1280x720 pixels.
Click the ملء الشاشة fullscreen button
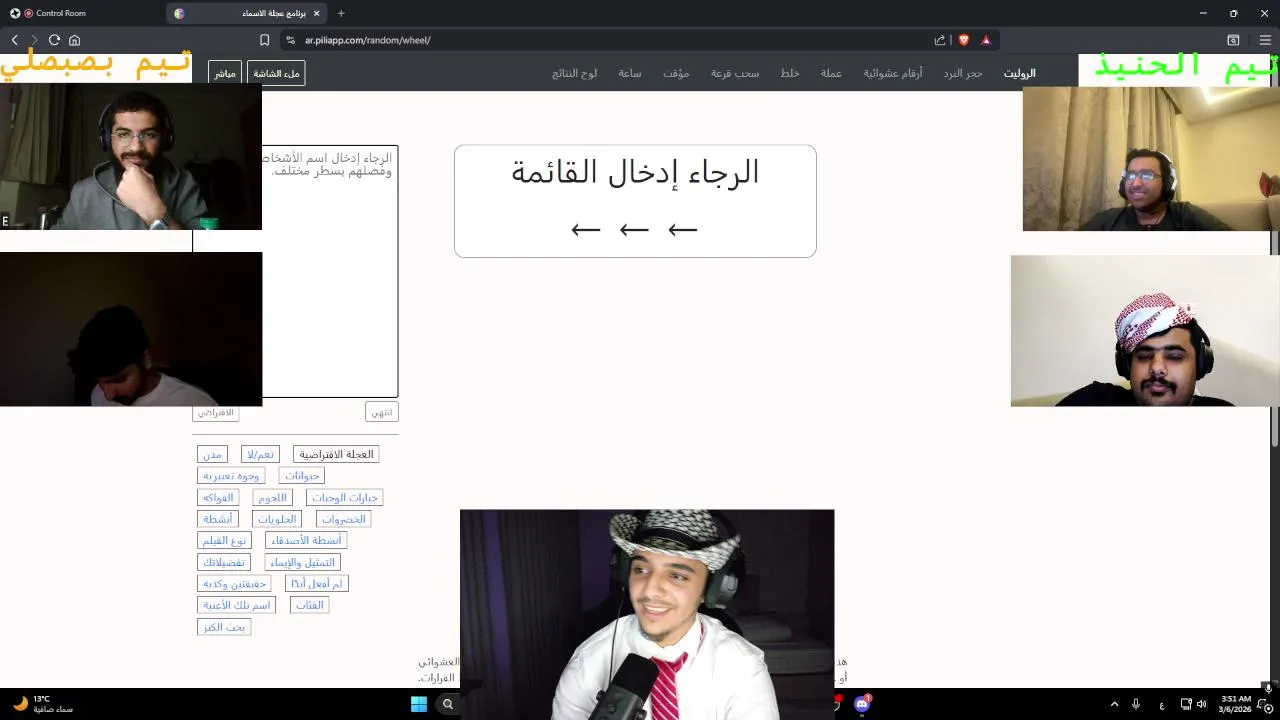pyautogui.click(x=276, y=73)
